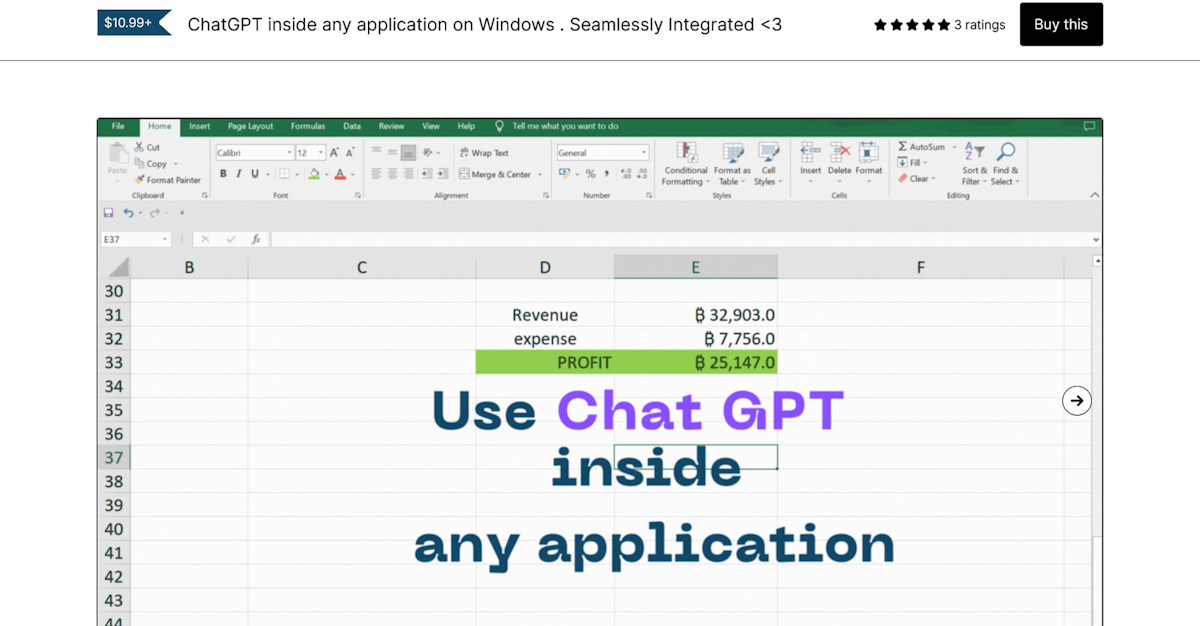Screen dimensions: 1200x626
Task: Open the Calibri font name dropdown
Action: point(290,153)
